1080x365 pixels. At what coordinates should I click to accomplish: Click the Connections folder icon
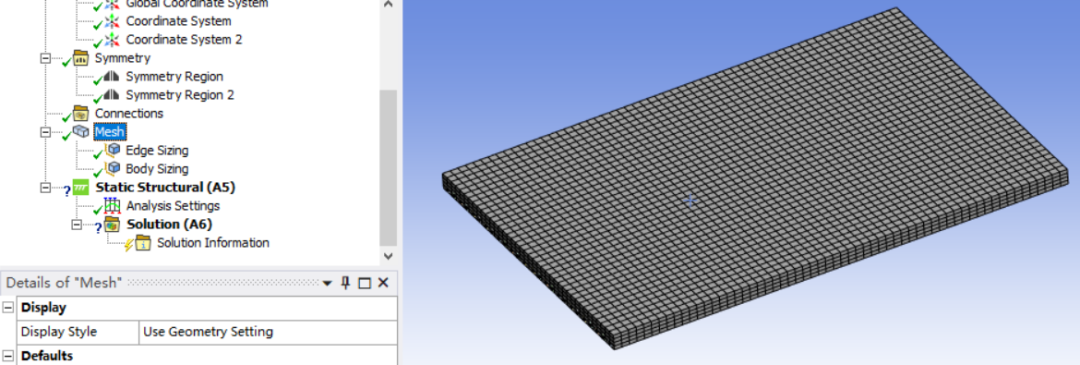tap(81, 113)
